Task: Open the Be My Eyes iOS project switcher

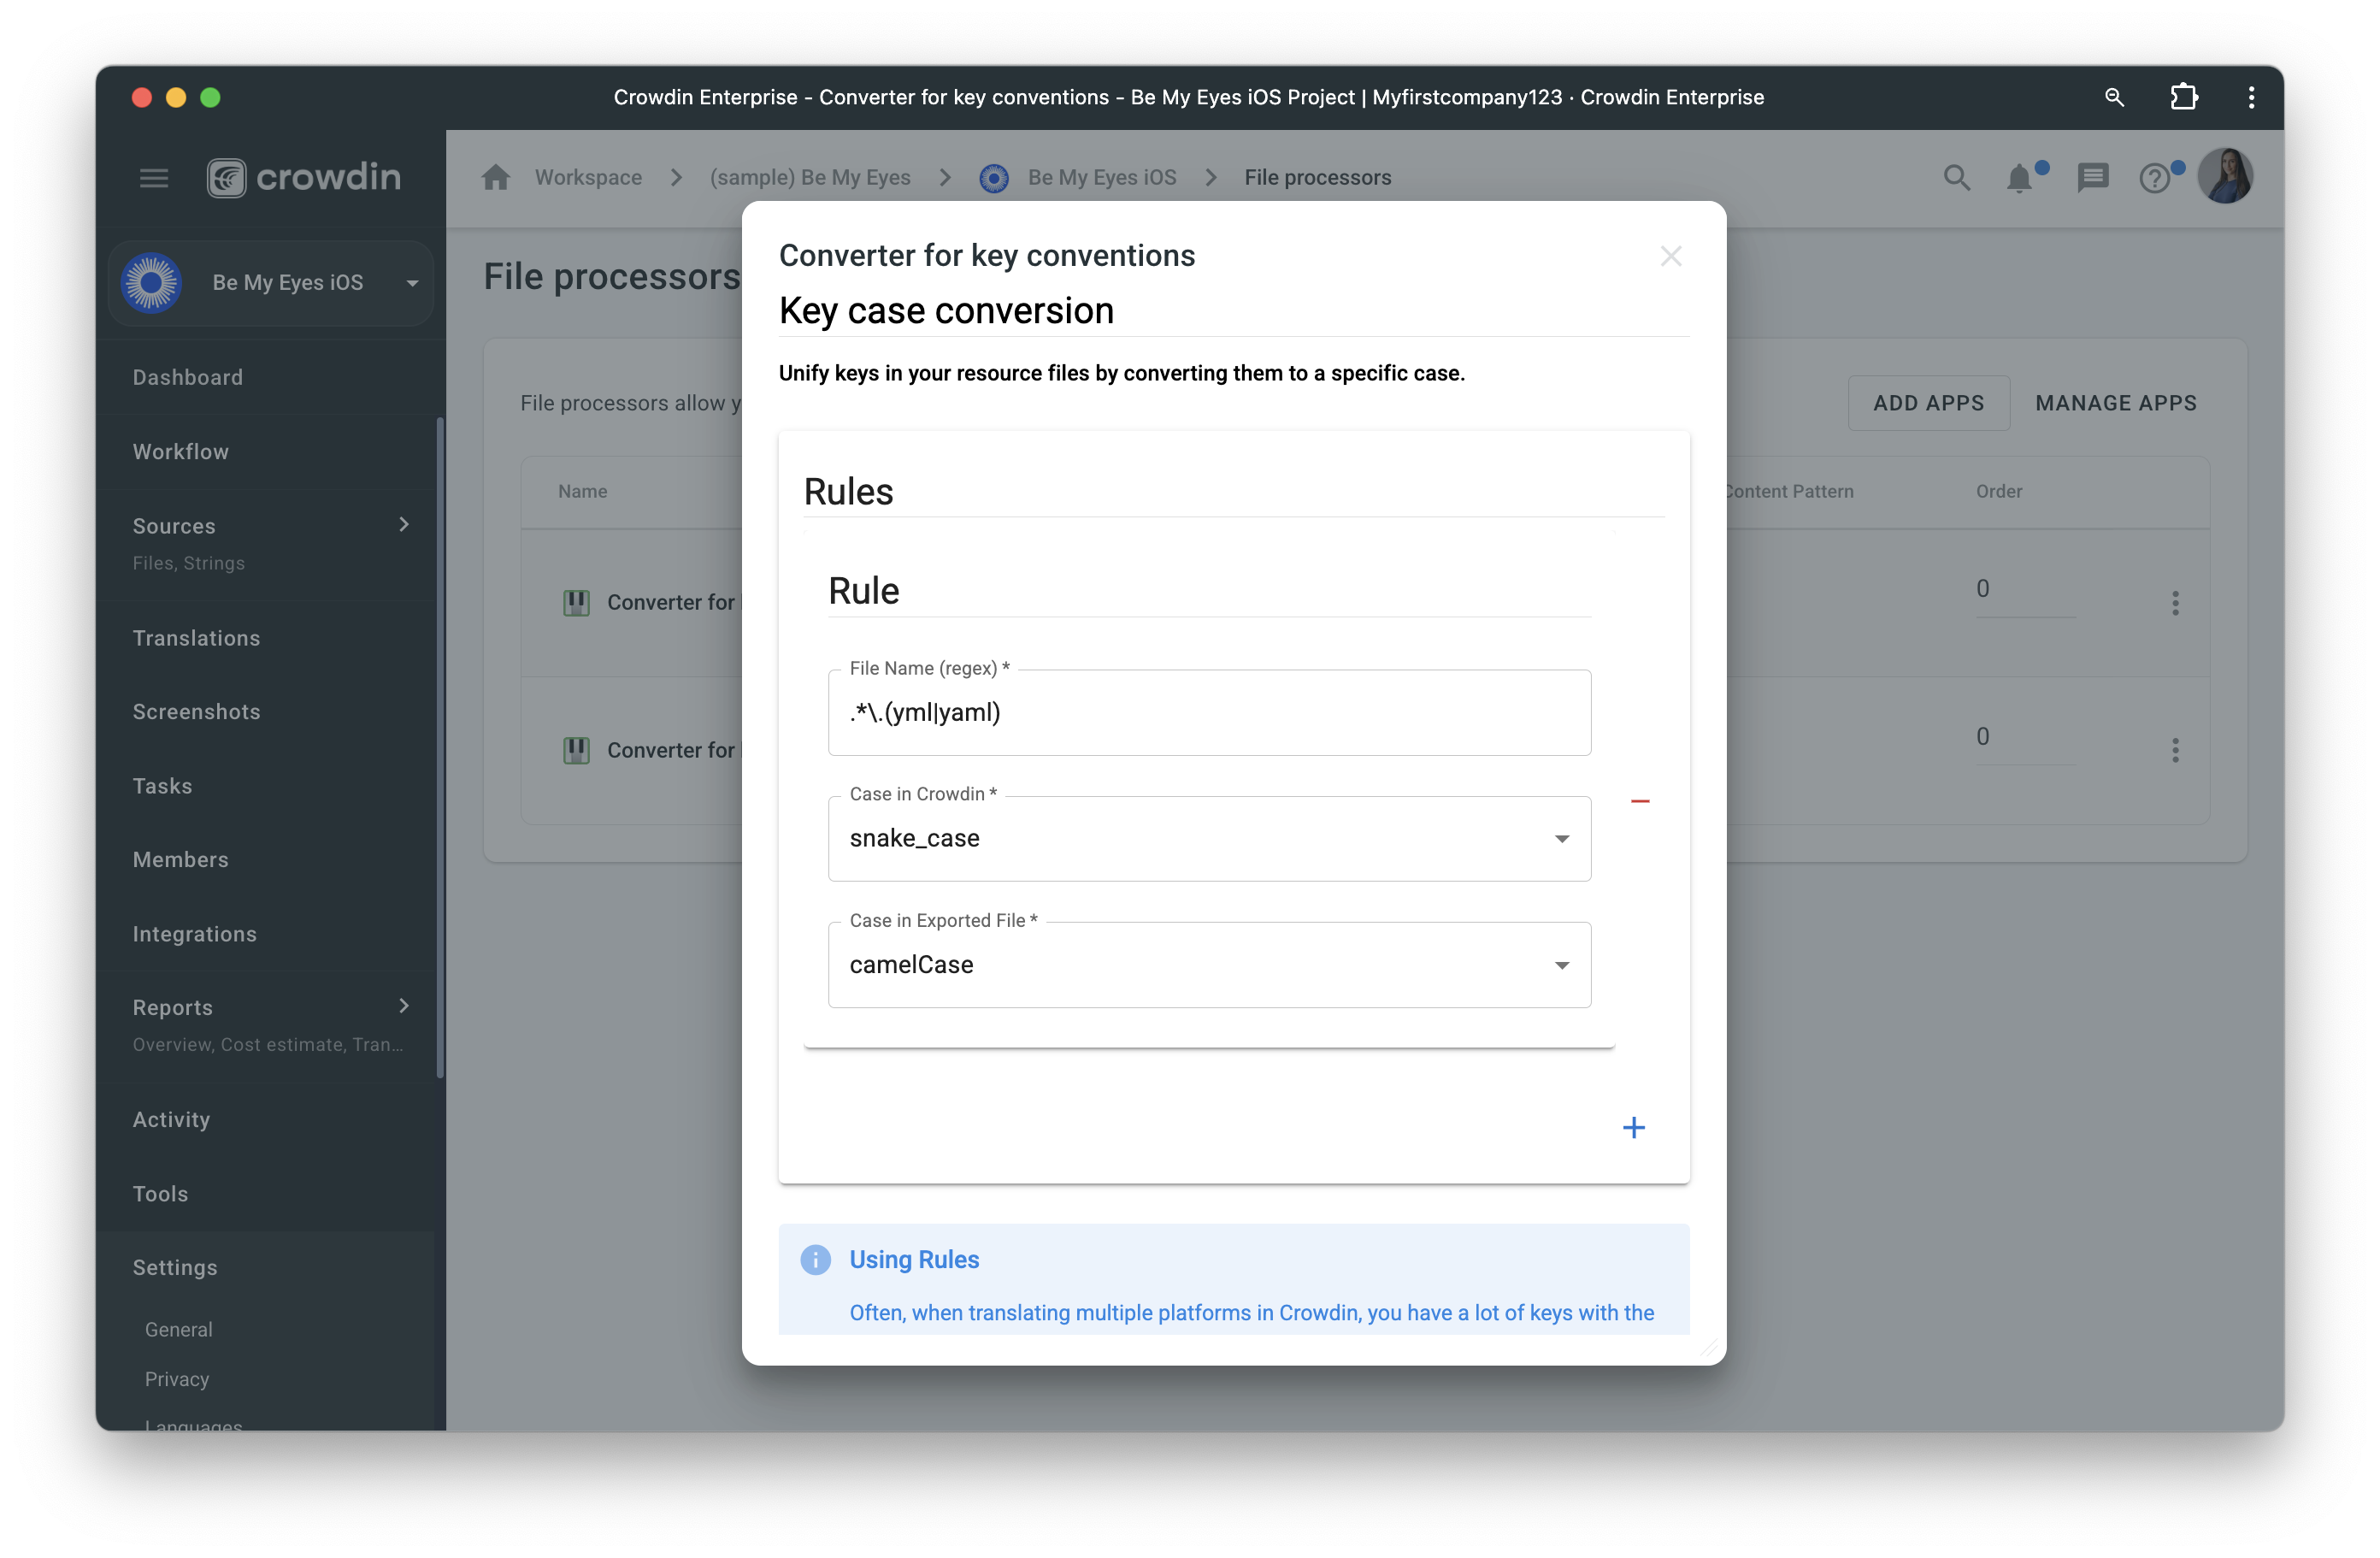Action: click(x=270, y=283)
